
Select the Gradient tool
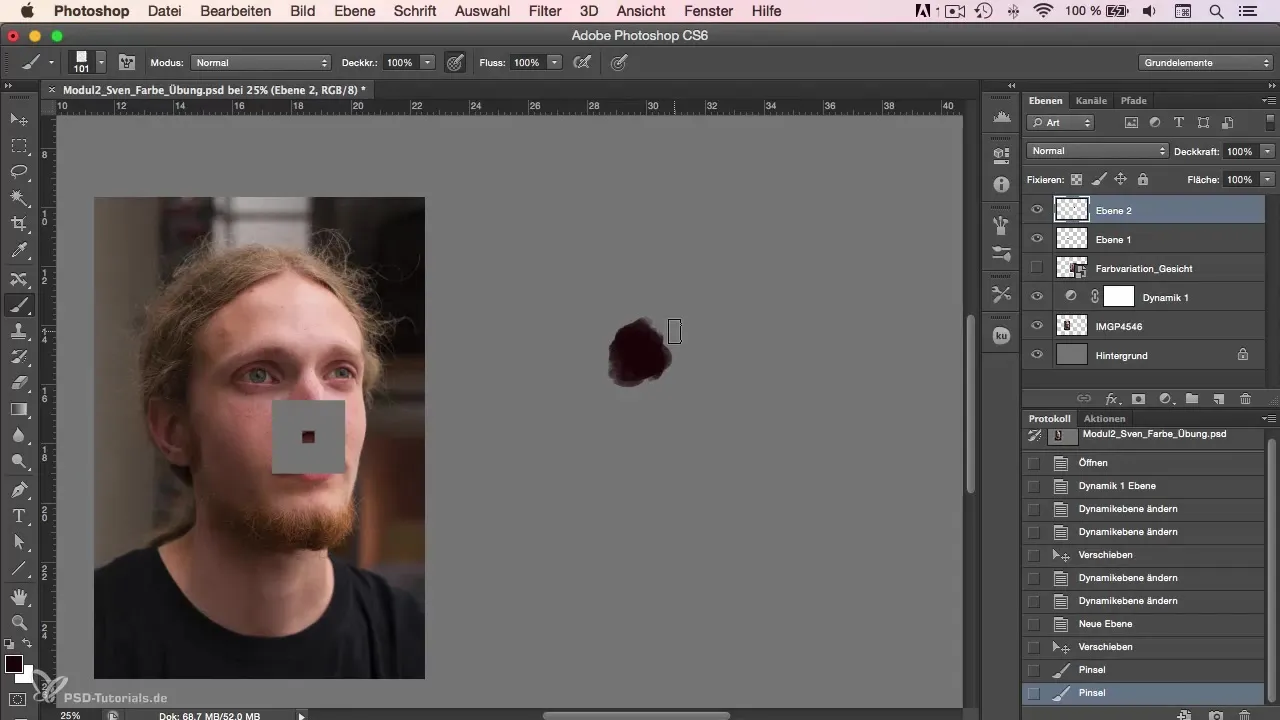click(x=19, y=410)
